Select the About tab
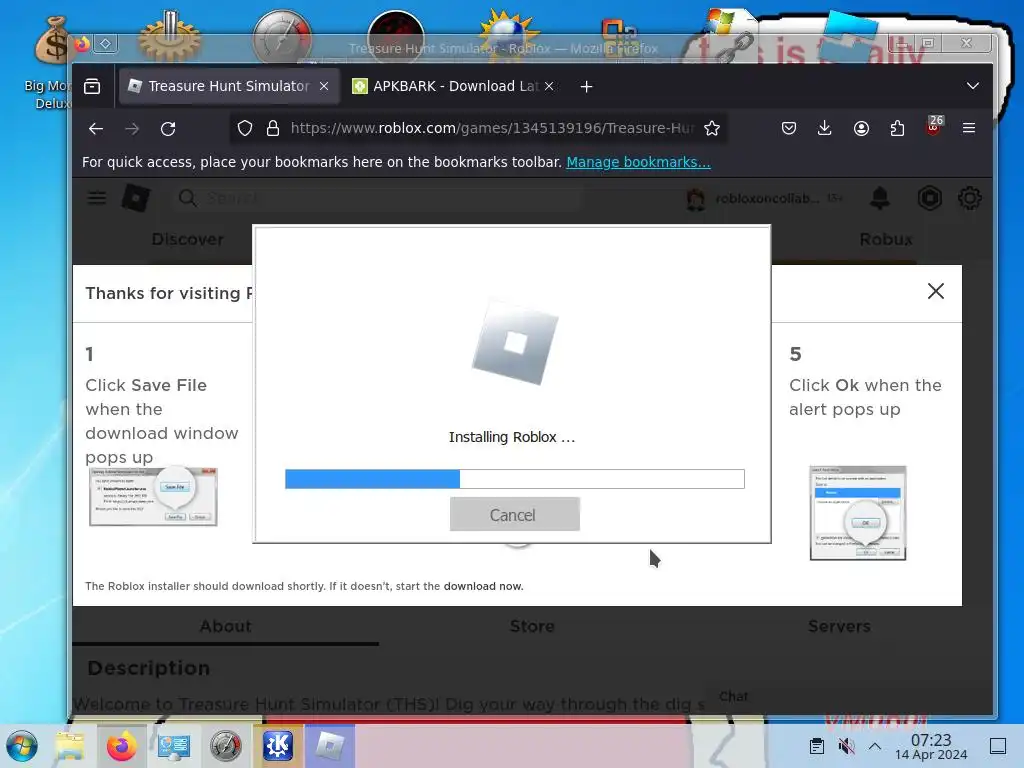The height and width of the screenshot is (768, 1024). [225, 626]
